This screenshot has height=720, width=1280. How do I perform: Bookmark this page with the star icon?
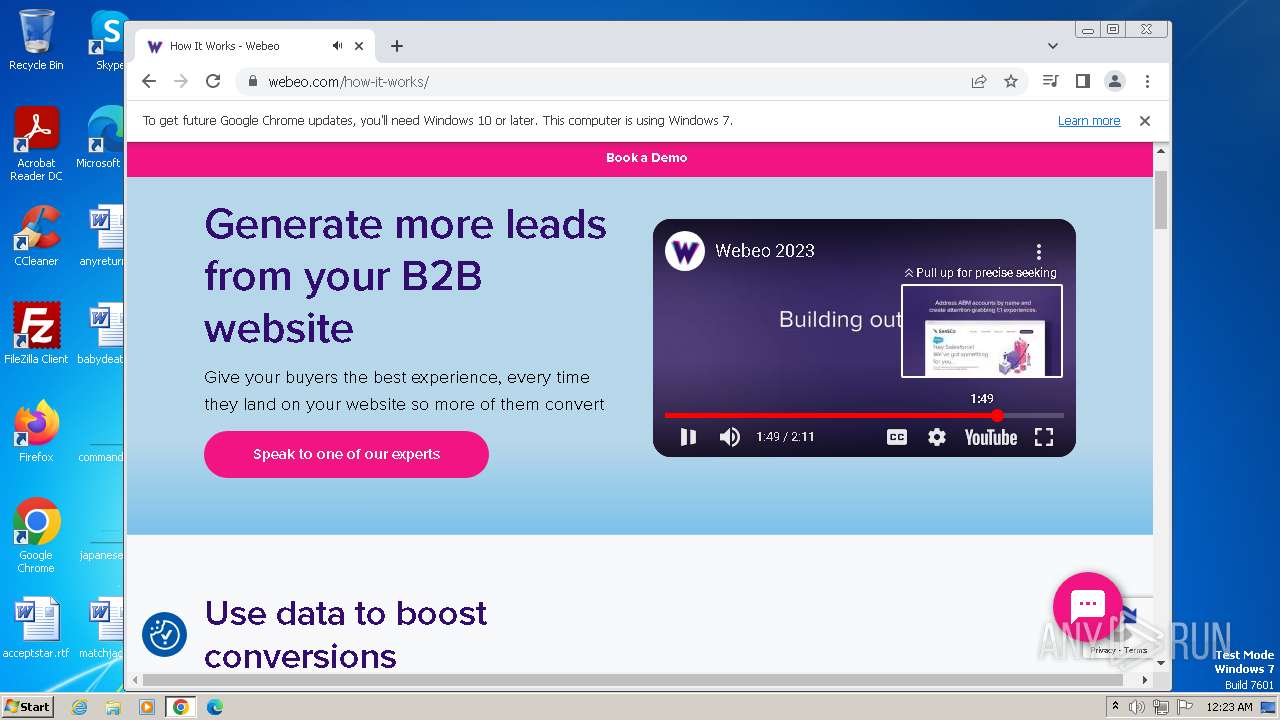tap(1011, 82)
